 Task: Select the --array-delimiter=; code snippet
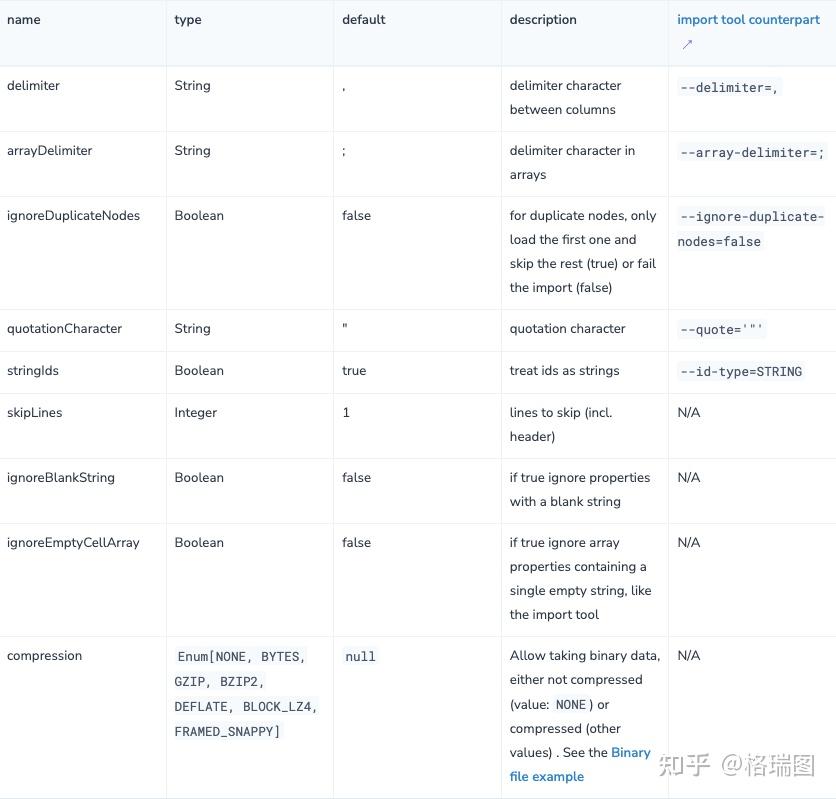pos(751,153)
